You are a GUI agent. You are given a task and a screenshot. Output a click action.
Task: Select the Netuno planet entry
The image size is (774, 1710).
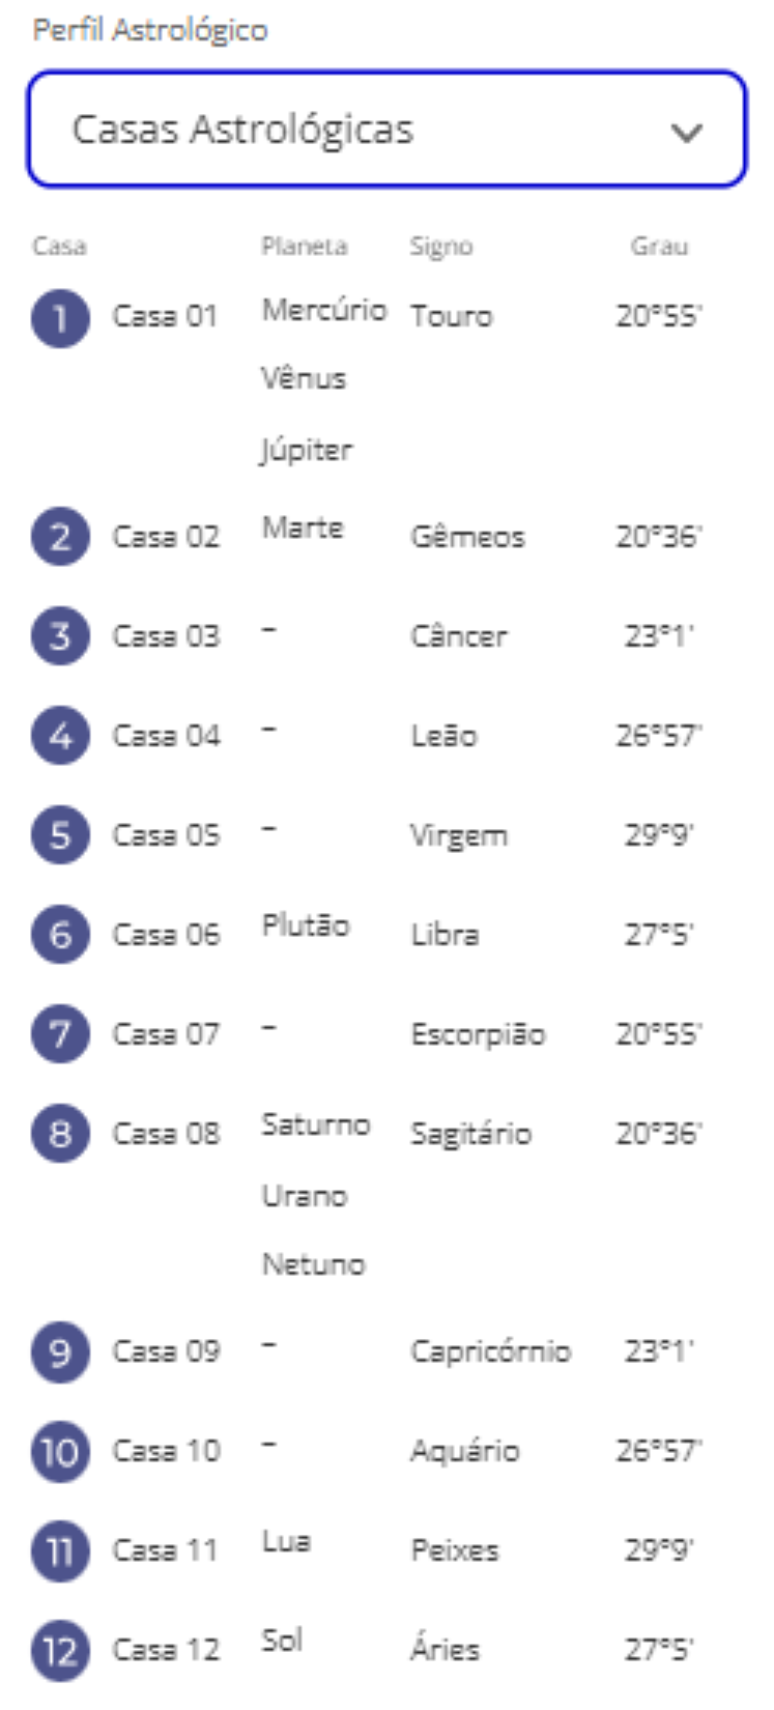(313, 1264)
